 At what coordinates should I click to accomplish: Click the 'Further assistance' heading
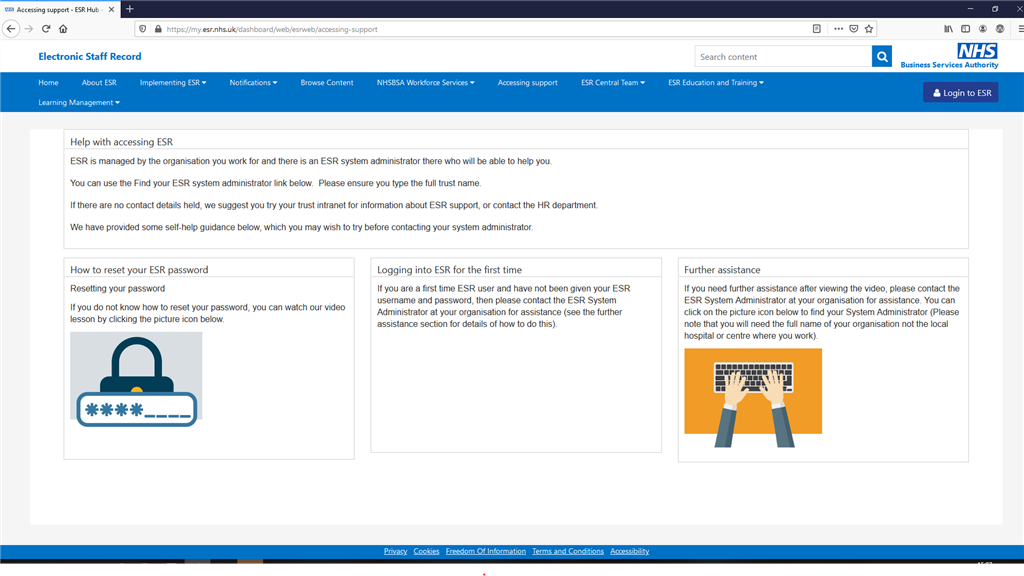[722, 270]
